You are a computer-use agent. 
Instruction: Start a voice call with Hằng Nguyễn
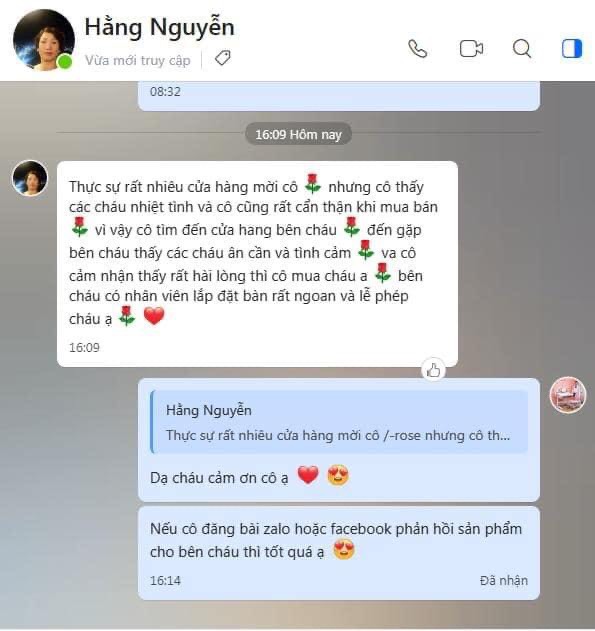[418, 49]
